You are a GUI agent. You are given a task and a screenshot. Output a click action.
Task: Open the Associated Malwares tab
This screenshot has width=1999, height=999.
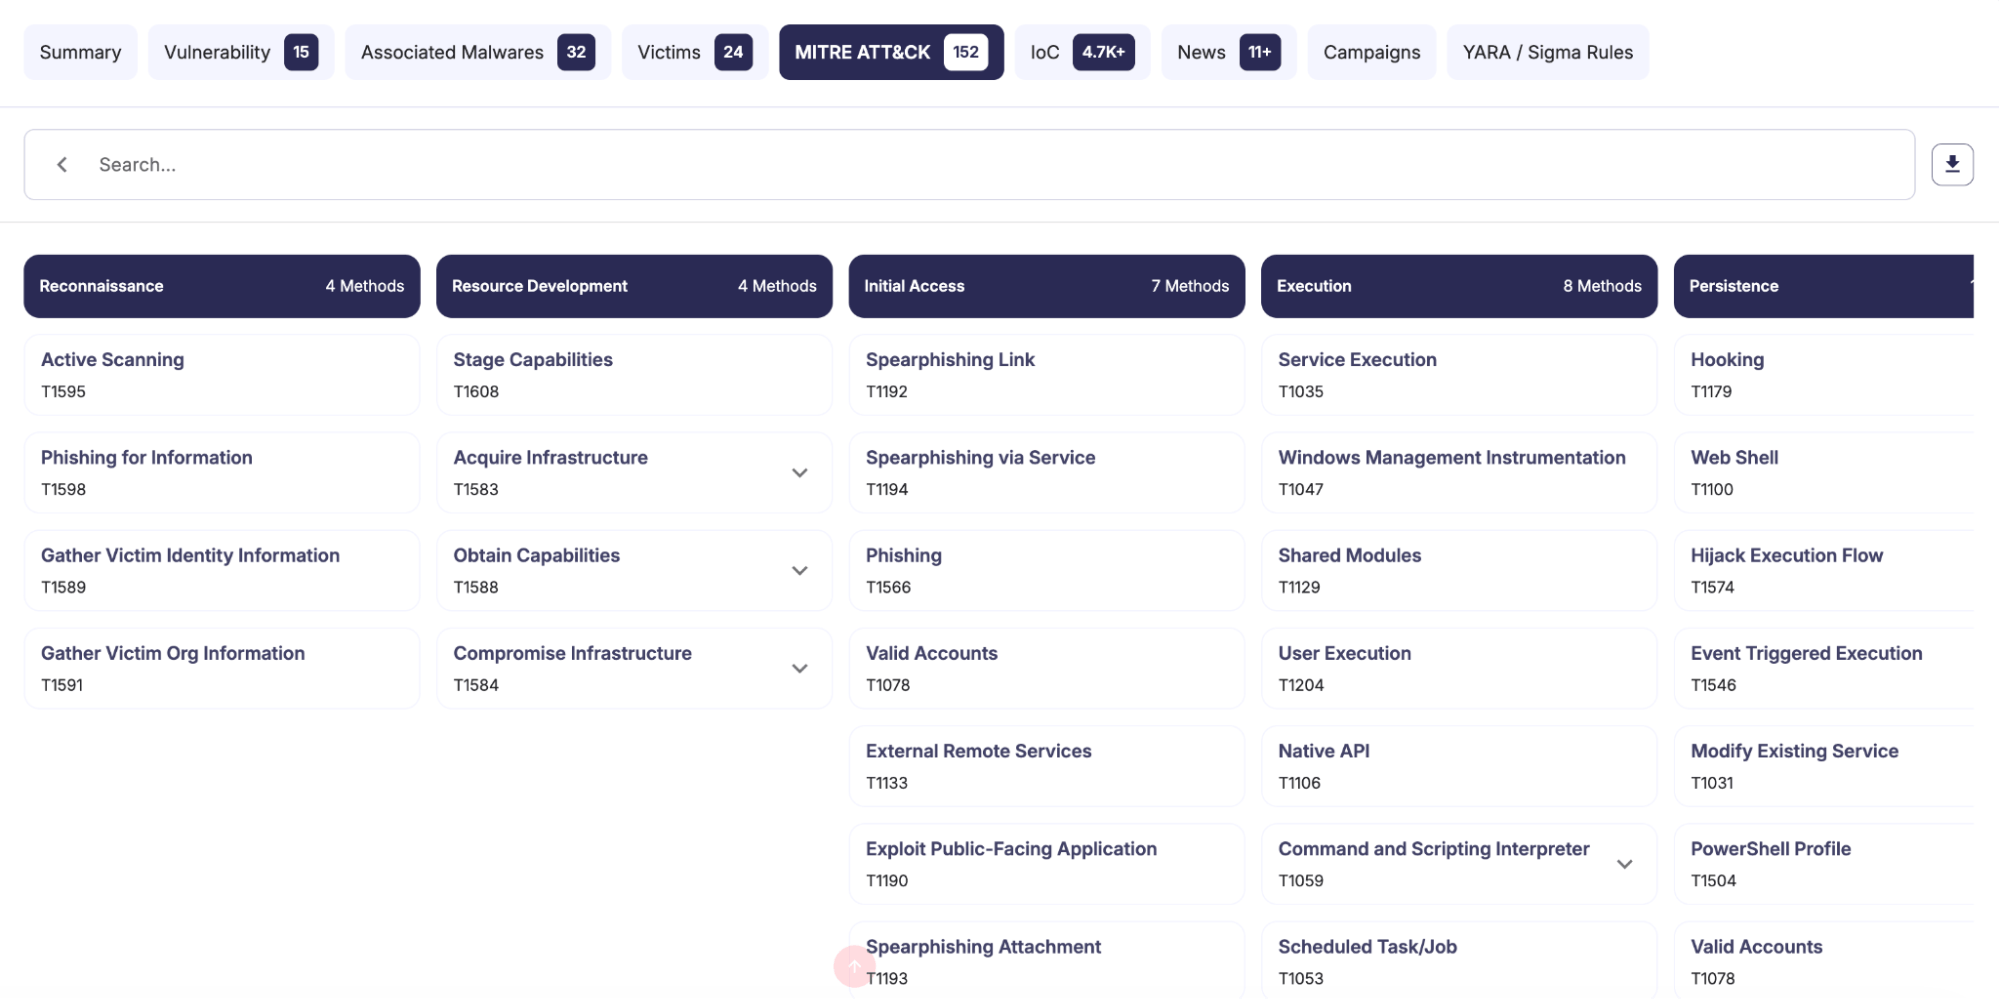477,52
